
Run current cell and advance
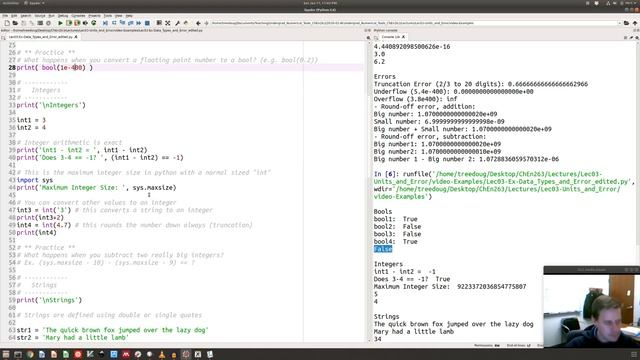point(77,23)
